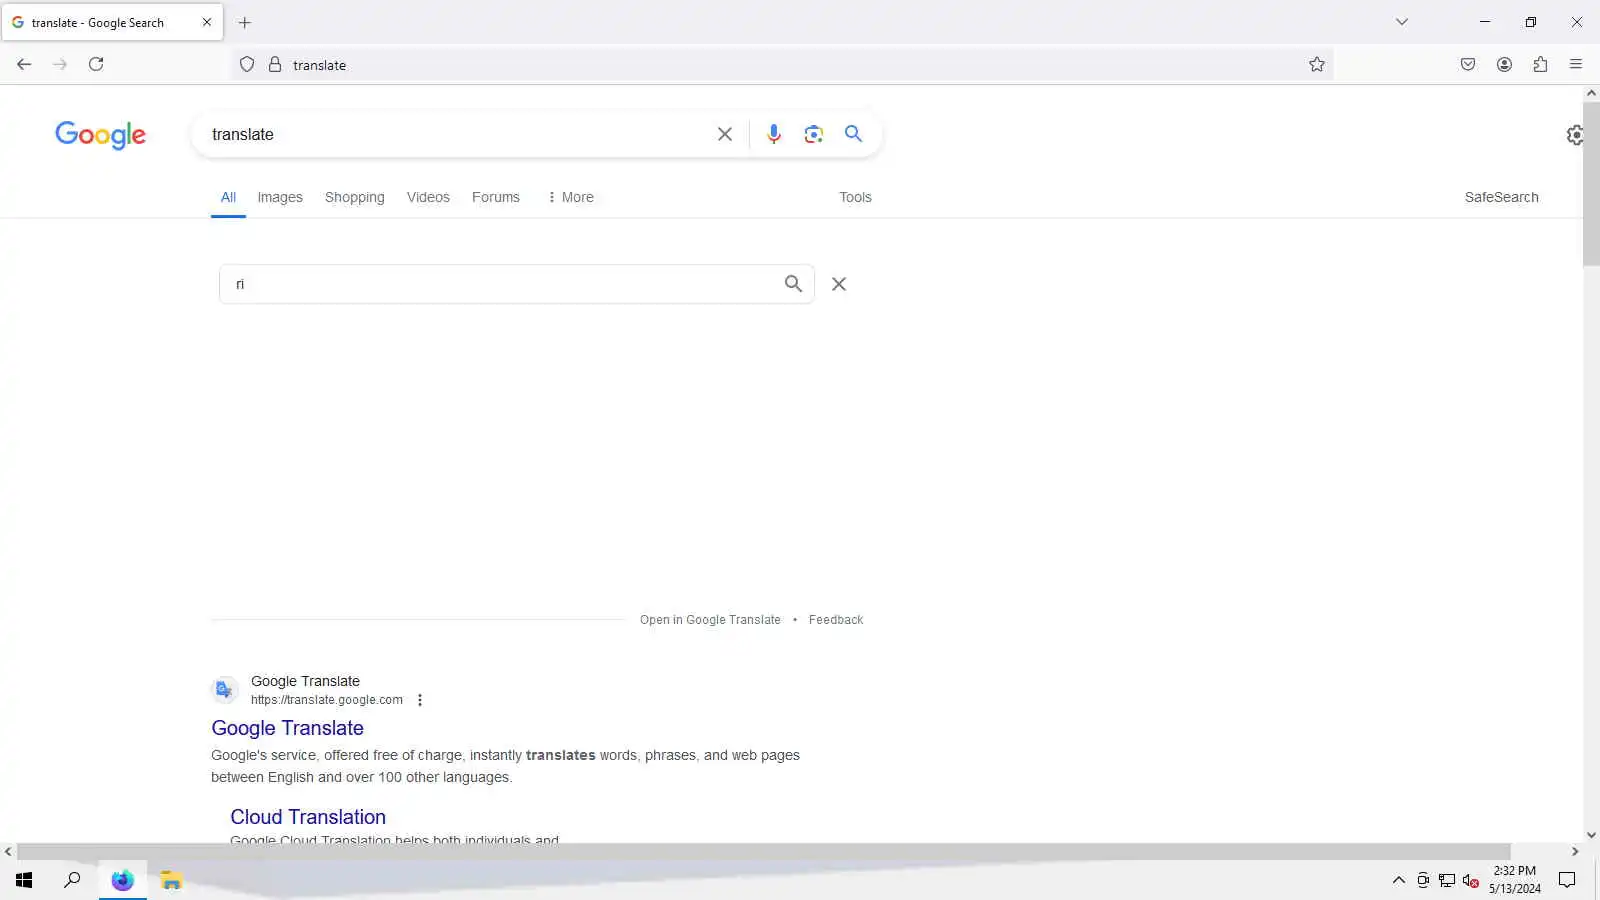Open the Google Translate result title
This screenshot has width=1600, height=900.
(287, 728)
